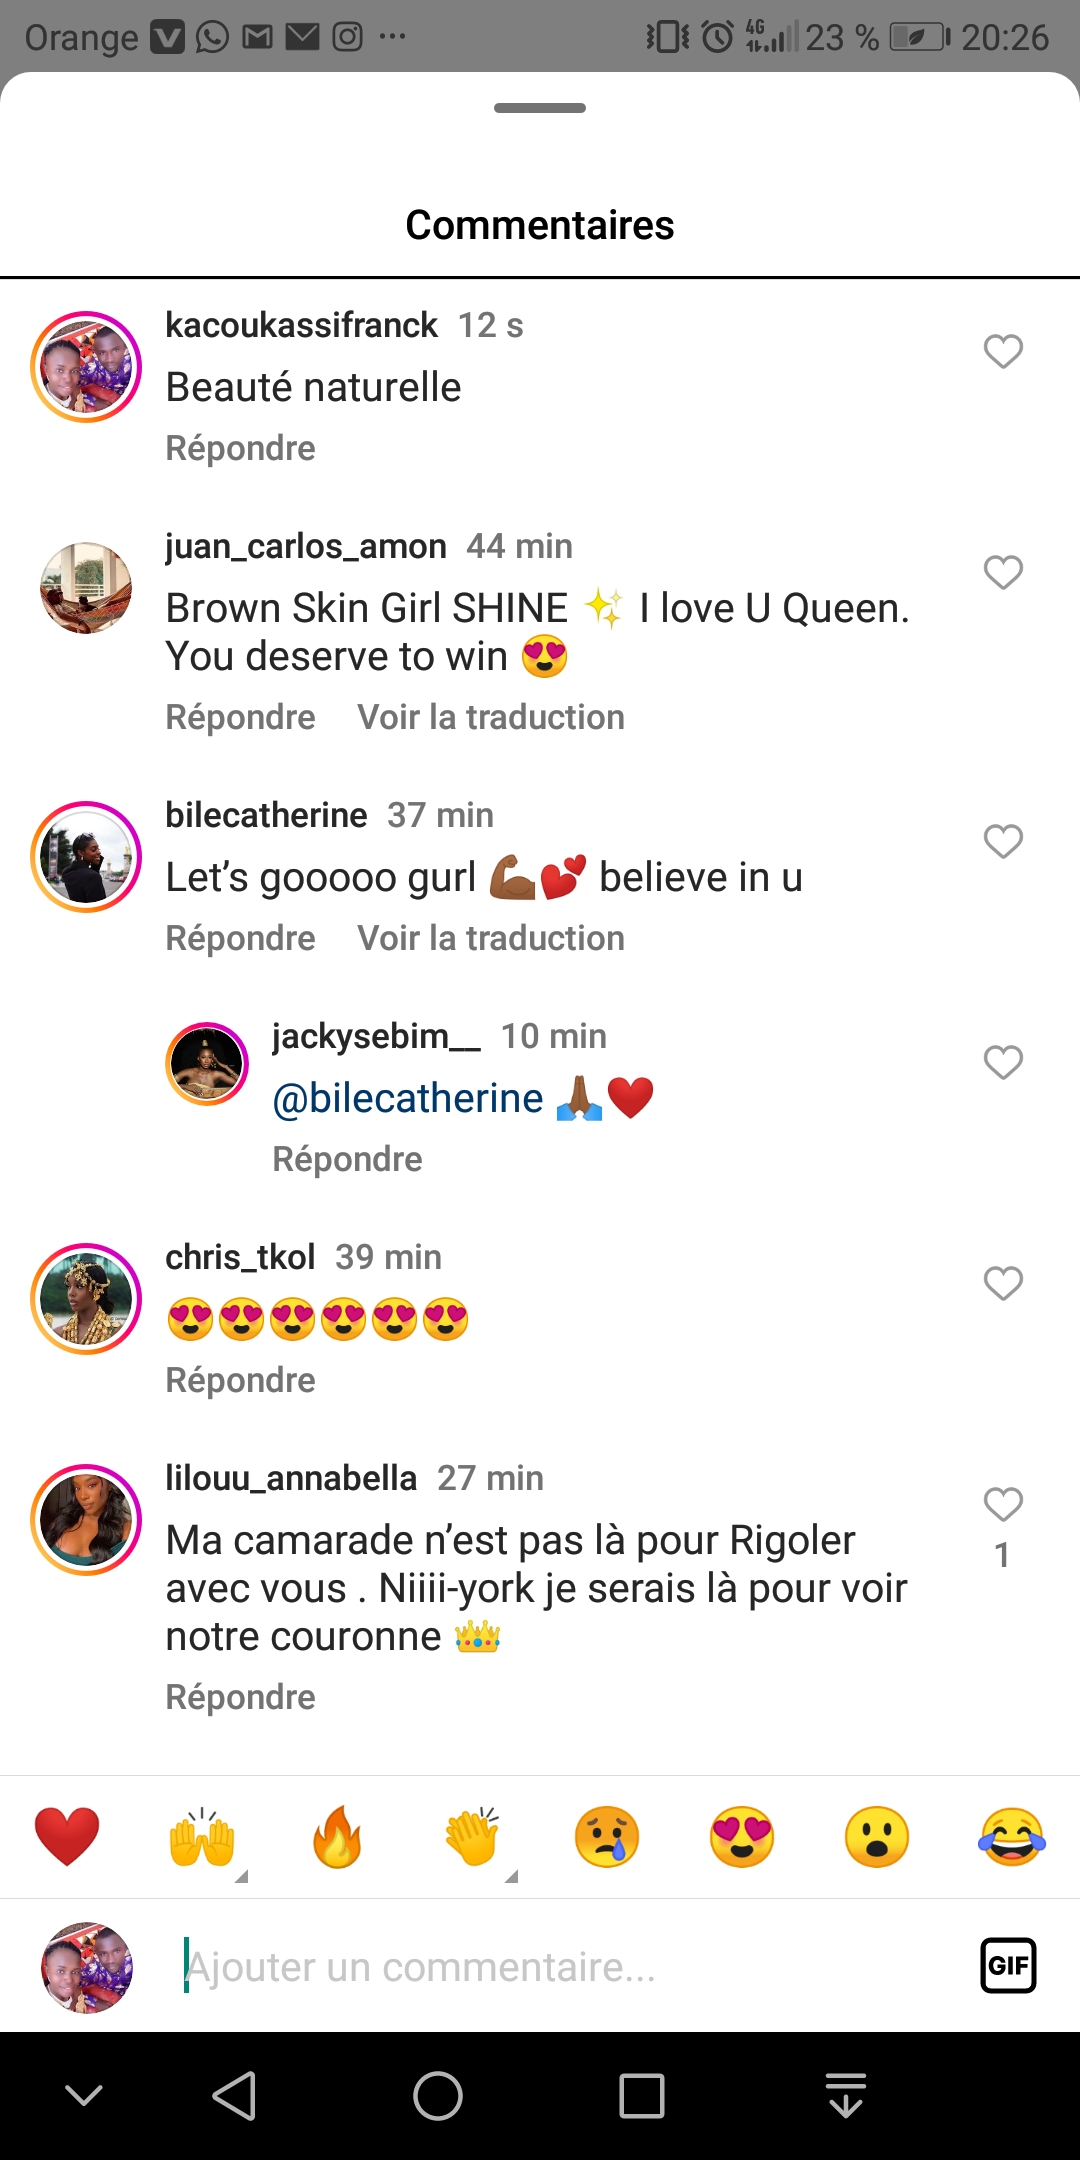Open chris_tkol's profile picture
This screenshot has width=1080, height=2160.
coord(86,1299)
